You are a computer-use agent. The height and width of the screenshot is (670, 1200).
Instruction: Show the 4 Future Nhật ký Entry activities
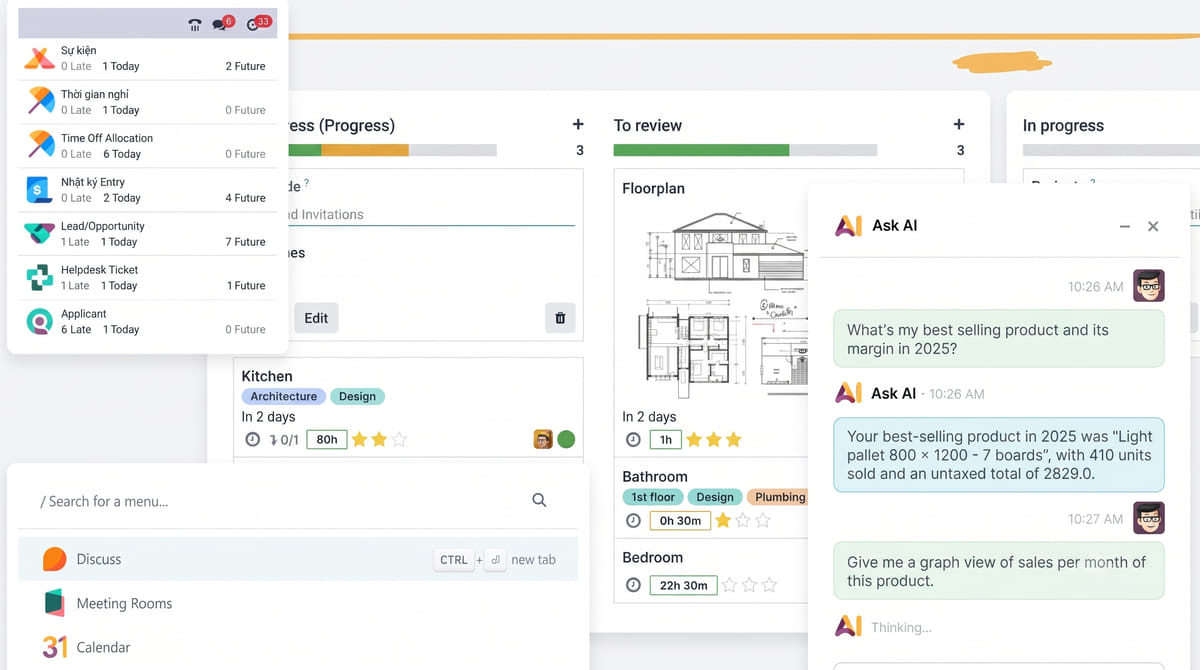tap(245, 198)
